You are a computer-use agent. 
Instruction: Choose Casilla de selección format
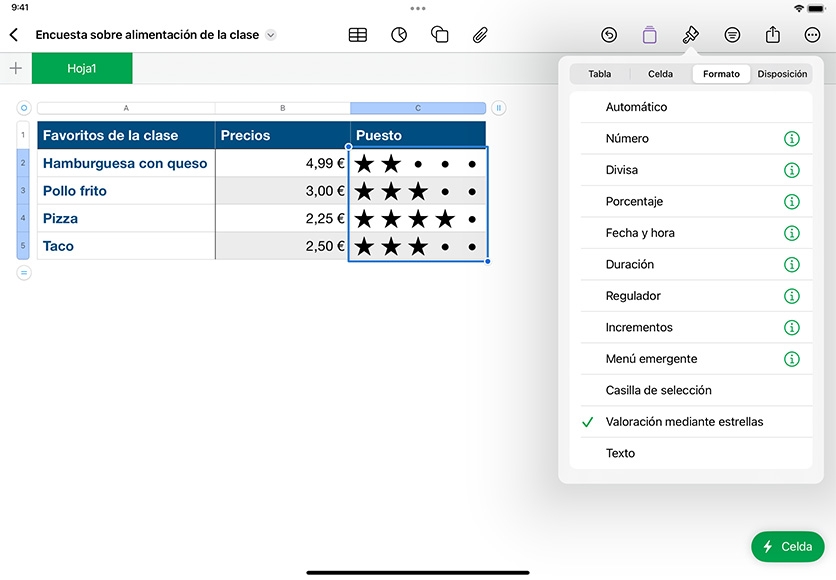[x=691, y=390]
